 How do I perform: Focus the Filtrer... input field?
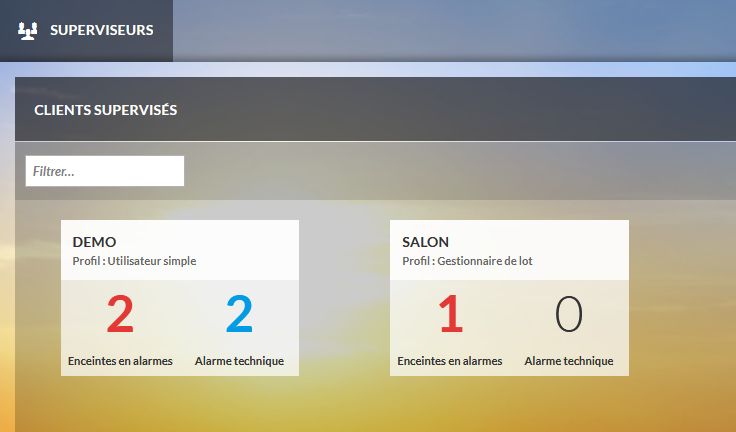105,171
